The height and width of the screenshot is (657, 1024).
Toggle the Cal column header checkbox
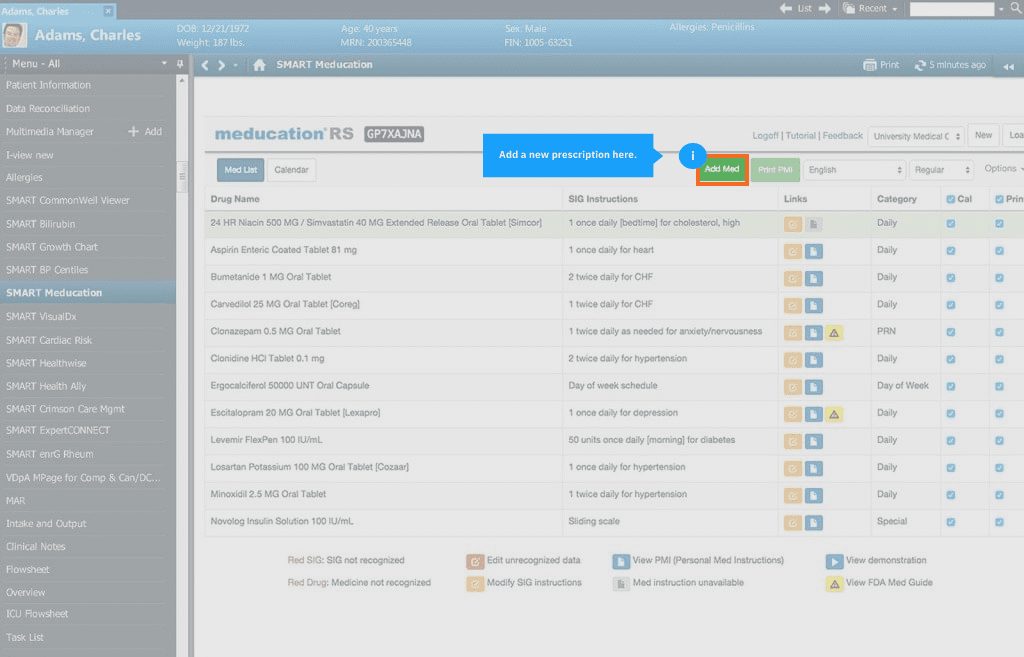click(x=951, y=199)
